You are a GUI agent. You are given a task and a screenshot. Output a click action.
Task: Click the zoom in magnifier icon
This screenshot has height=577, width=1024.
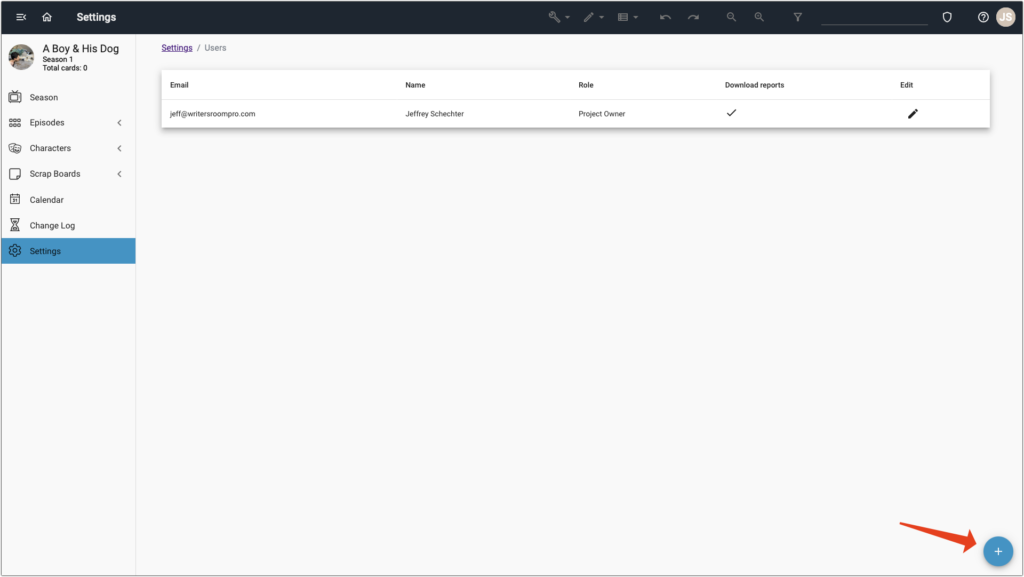click(759, 17)
